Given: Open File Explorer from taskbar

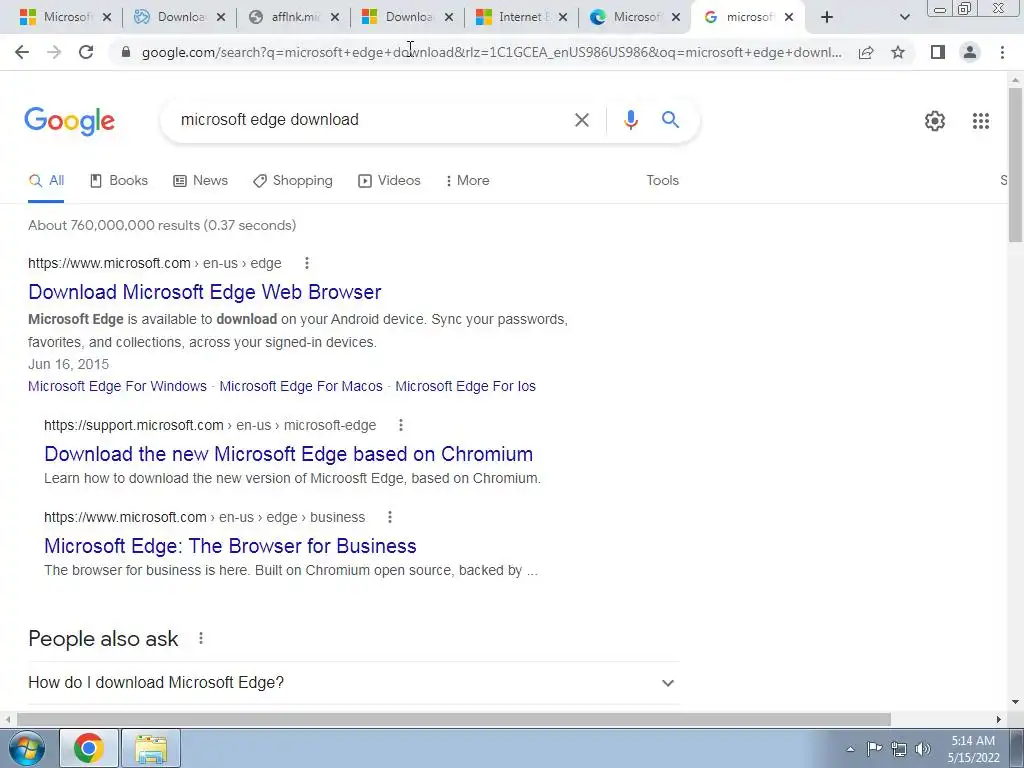Looking at the screenshot, I should pyautogui.click(x=151, y=748).
